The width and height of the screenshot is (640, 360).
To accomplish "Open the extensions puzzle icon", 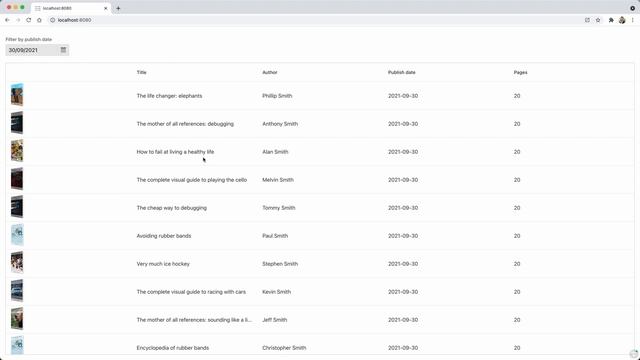I will coord(611,20).
